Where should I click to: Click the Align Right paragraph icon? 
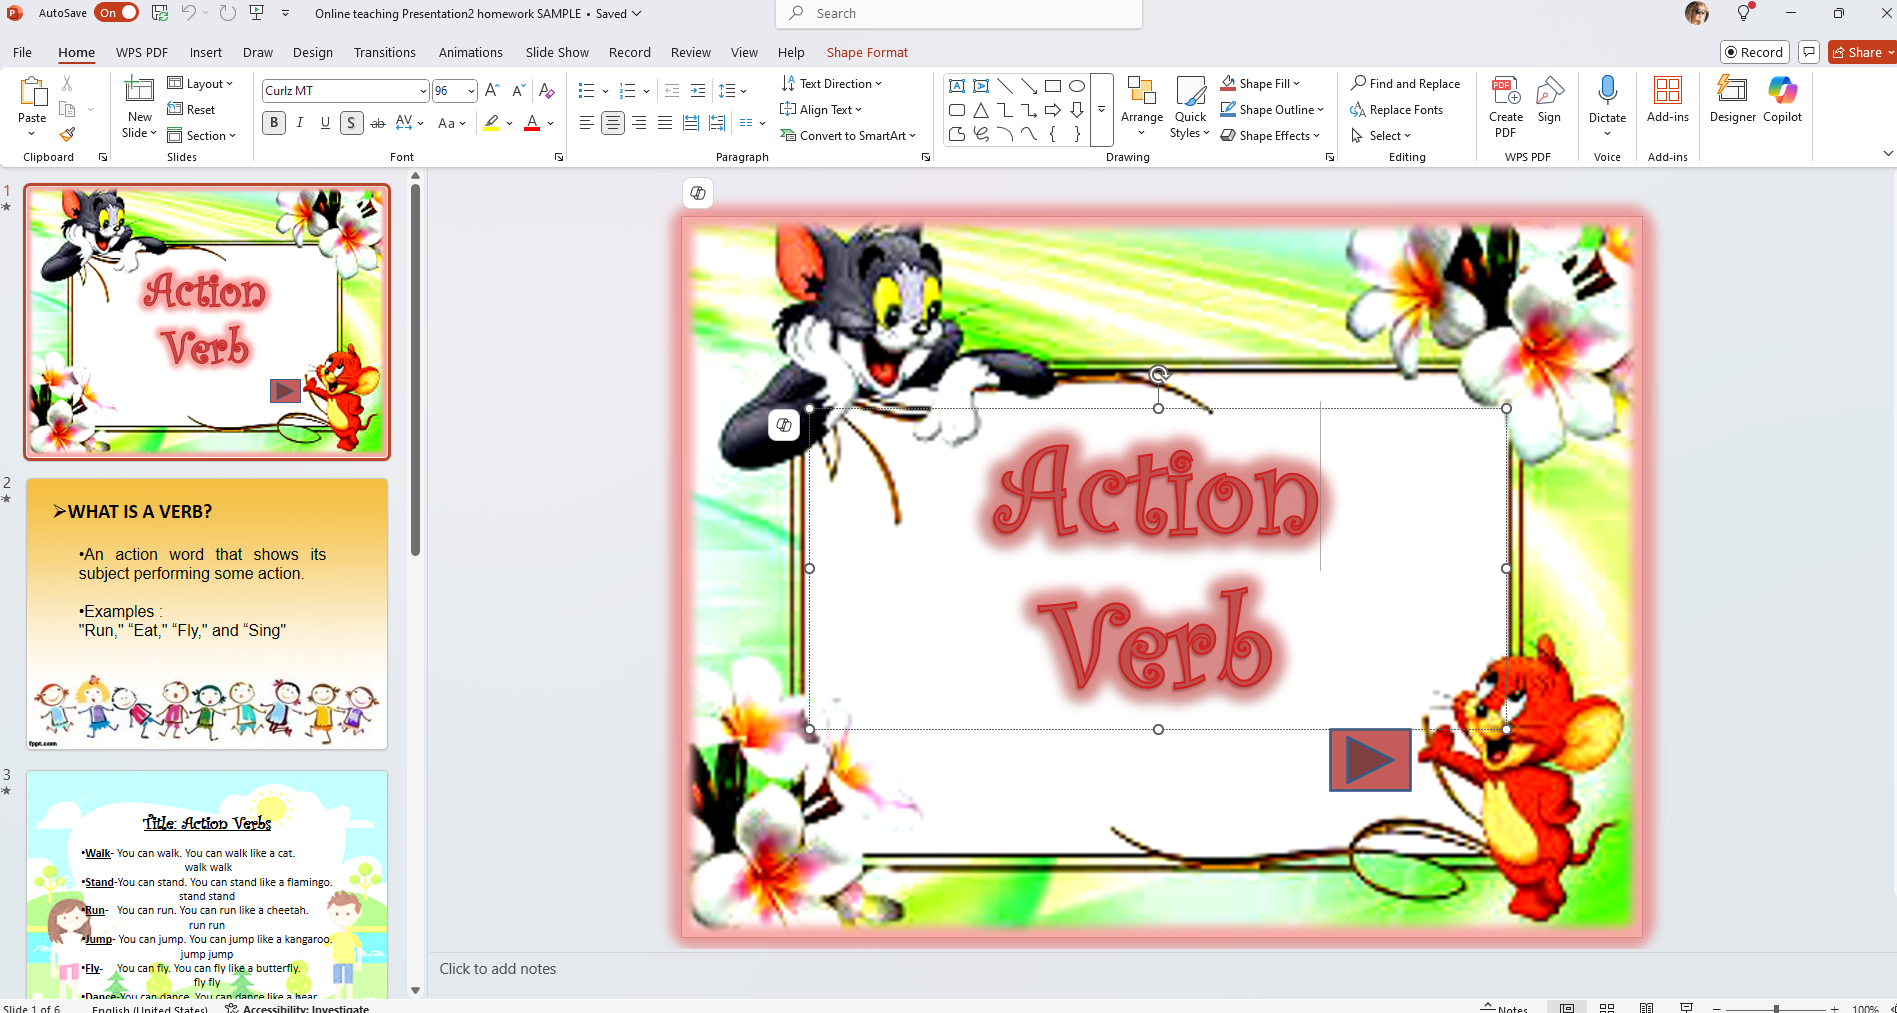639,123
